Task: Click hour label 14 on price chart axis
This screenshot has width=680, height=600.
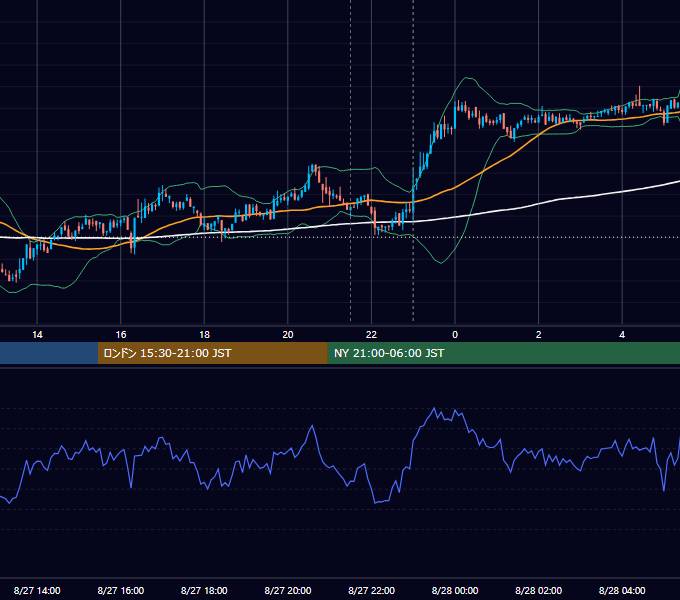Action: pyautogui.click(x=37, y=335)
